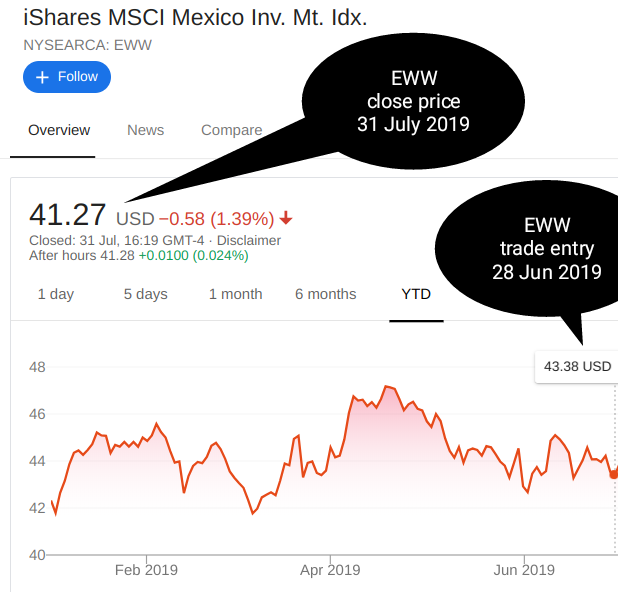This screenshot has width=618, height=592.
Task: Select the 1 day chart range
Action: click(x=56, y=294)
